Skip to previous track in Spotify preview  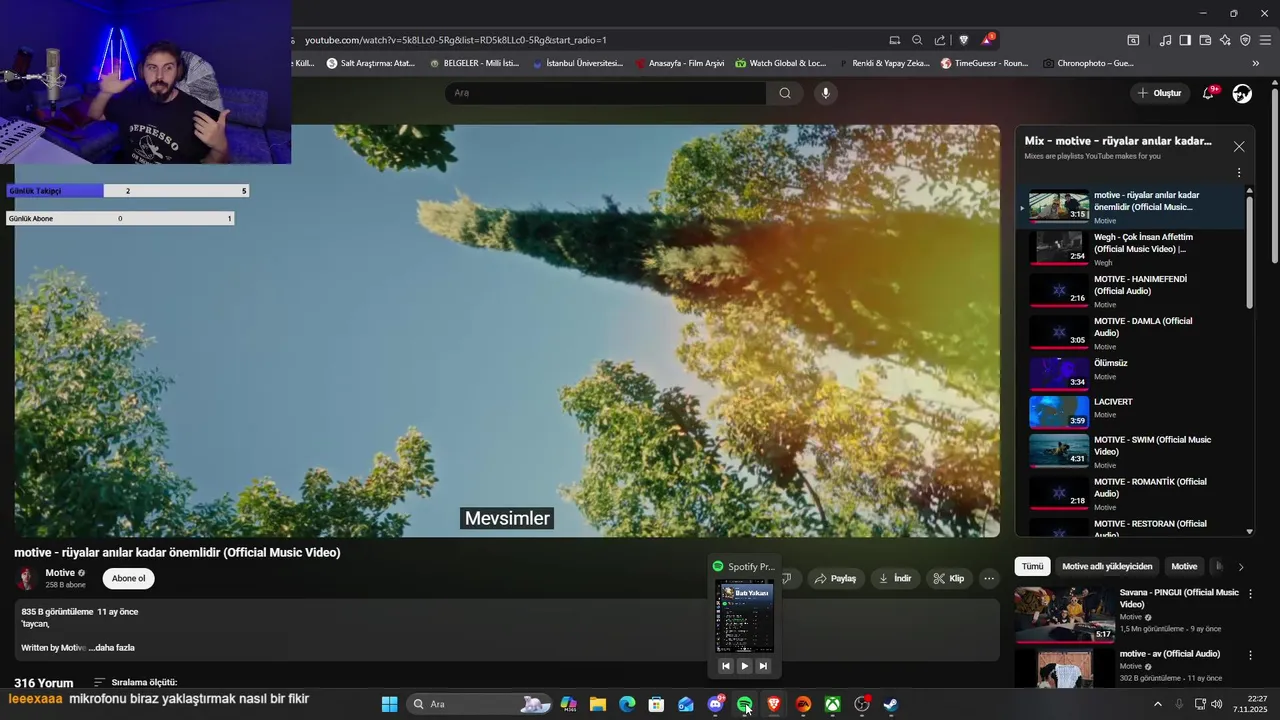pyautogui.click(x=726, y=666)
